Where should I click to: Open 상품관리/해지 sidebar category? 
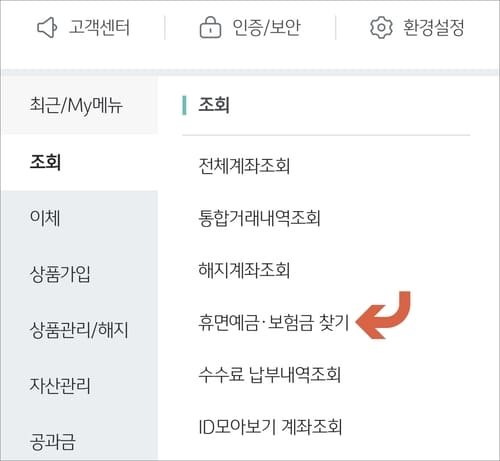[79, 330]
